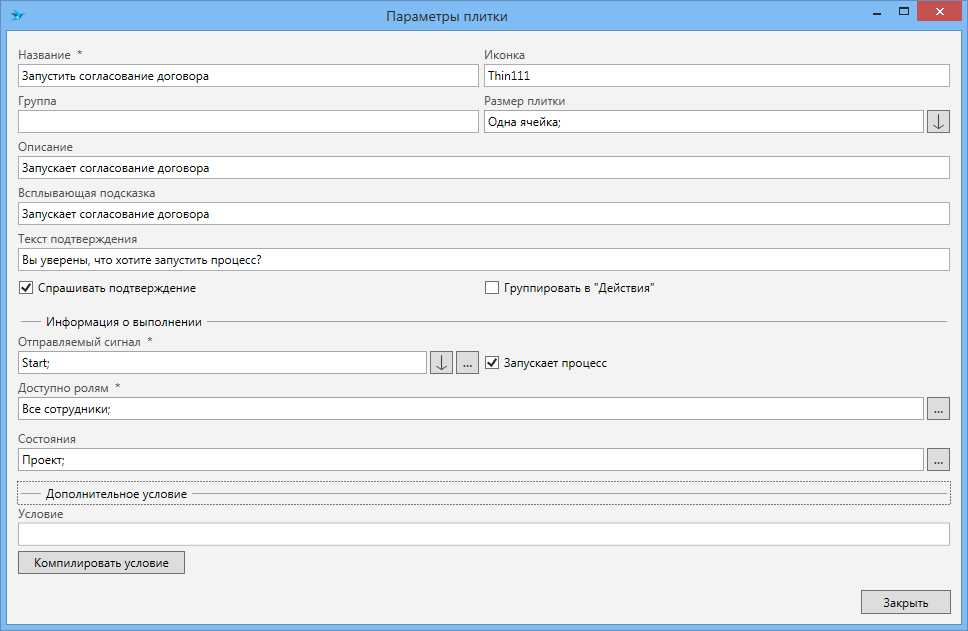Click the app icon in title bar
The height and width of the screenshot is (631, 968).
pyautogui.click(x=17, y=16)
